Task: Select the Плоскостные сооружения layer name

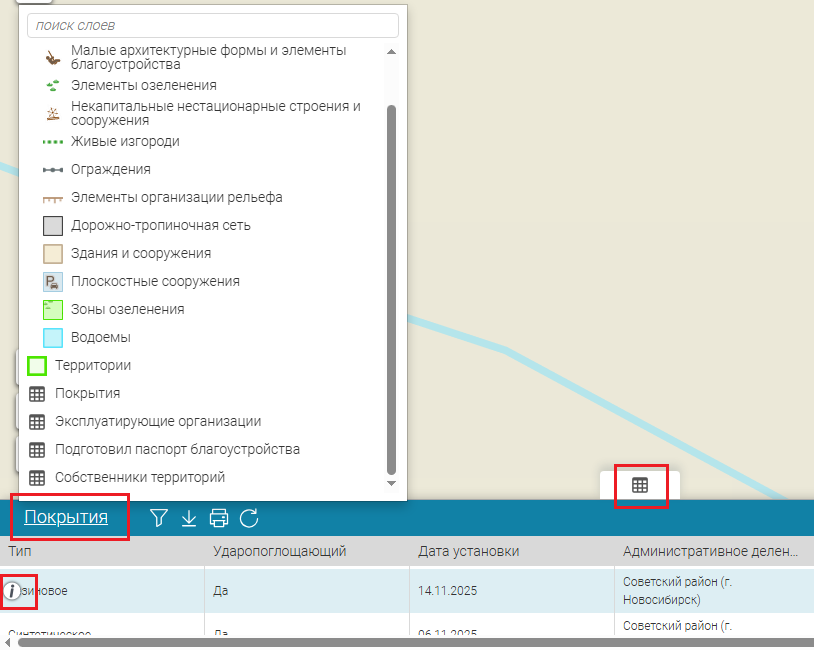Action: [155, 282]
